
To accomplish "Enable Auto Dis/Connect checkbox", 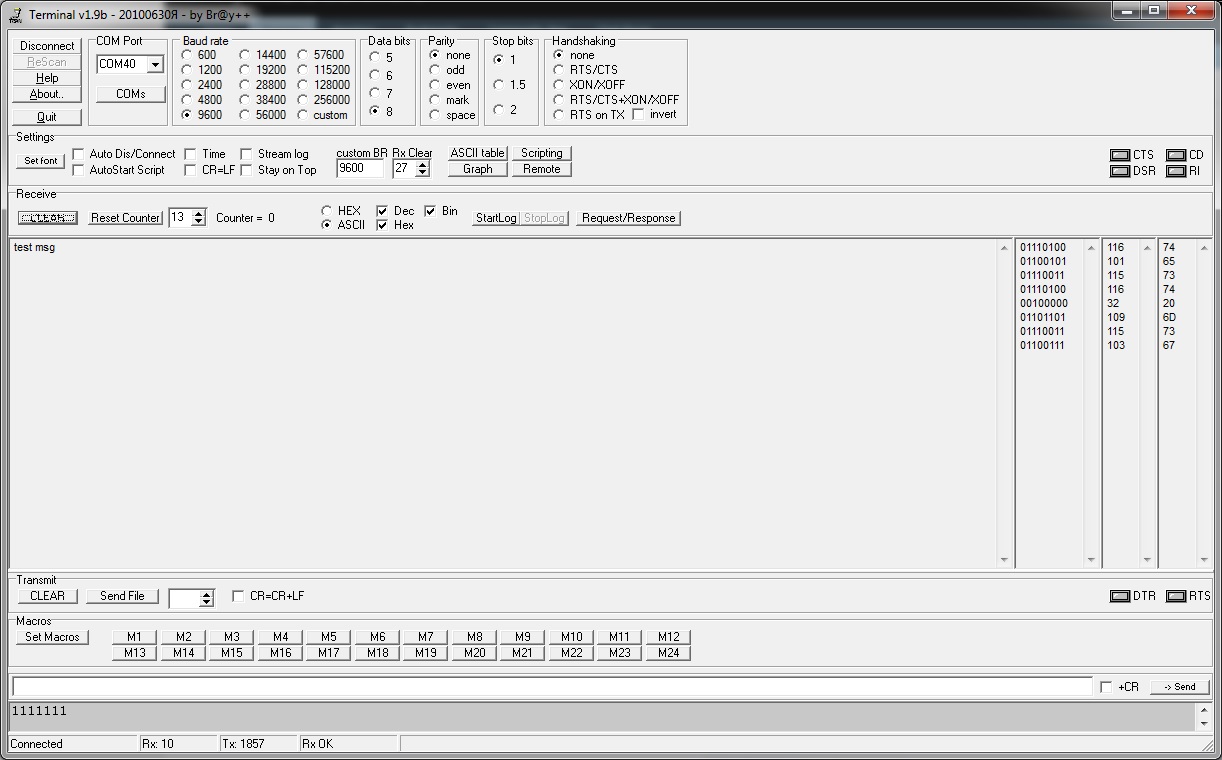I will pyautogui.click(x=79, y=154).
